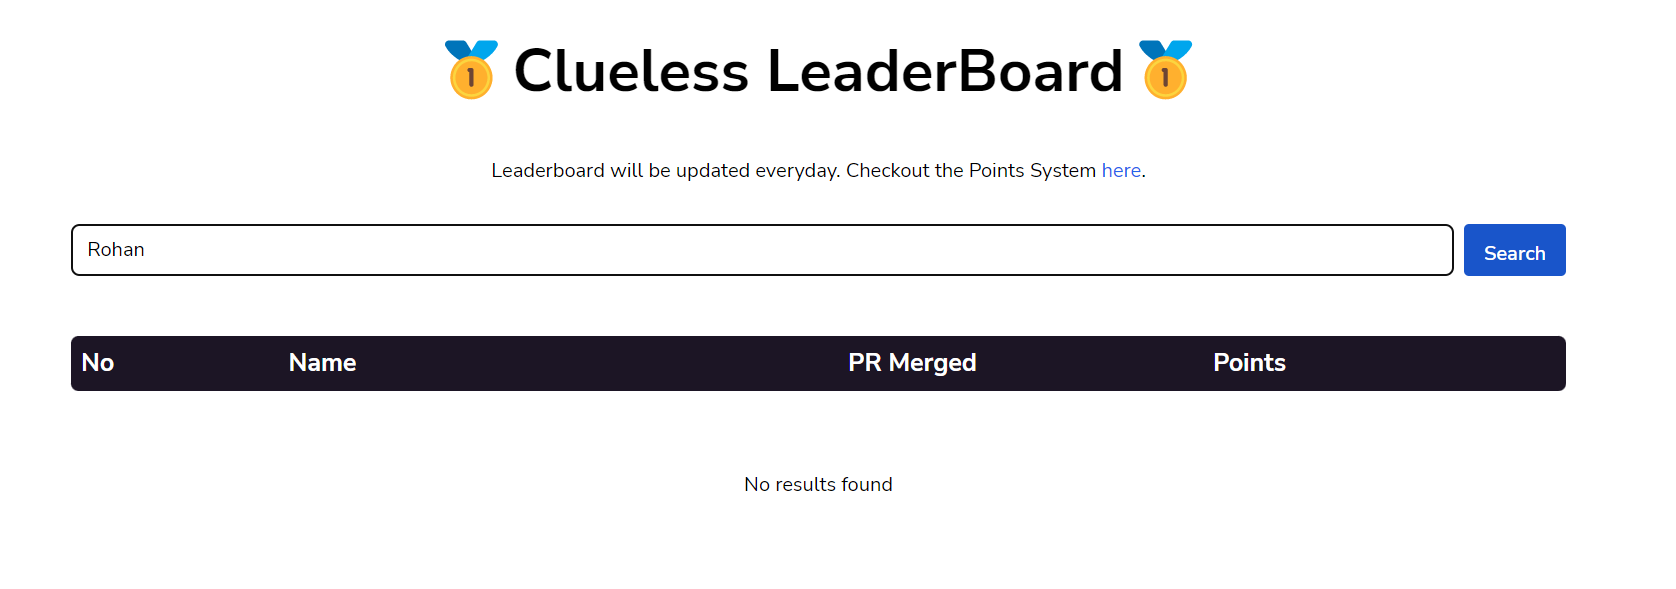Screen dimensions: 1676x589
Task: Click the 'PR Merged' column header
Action: pyautogui.click(x=911, y=363)
